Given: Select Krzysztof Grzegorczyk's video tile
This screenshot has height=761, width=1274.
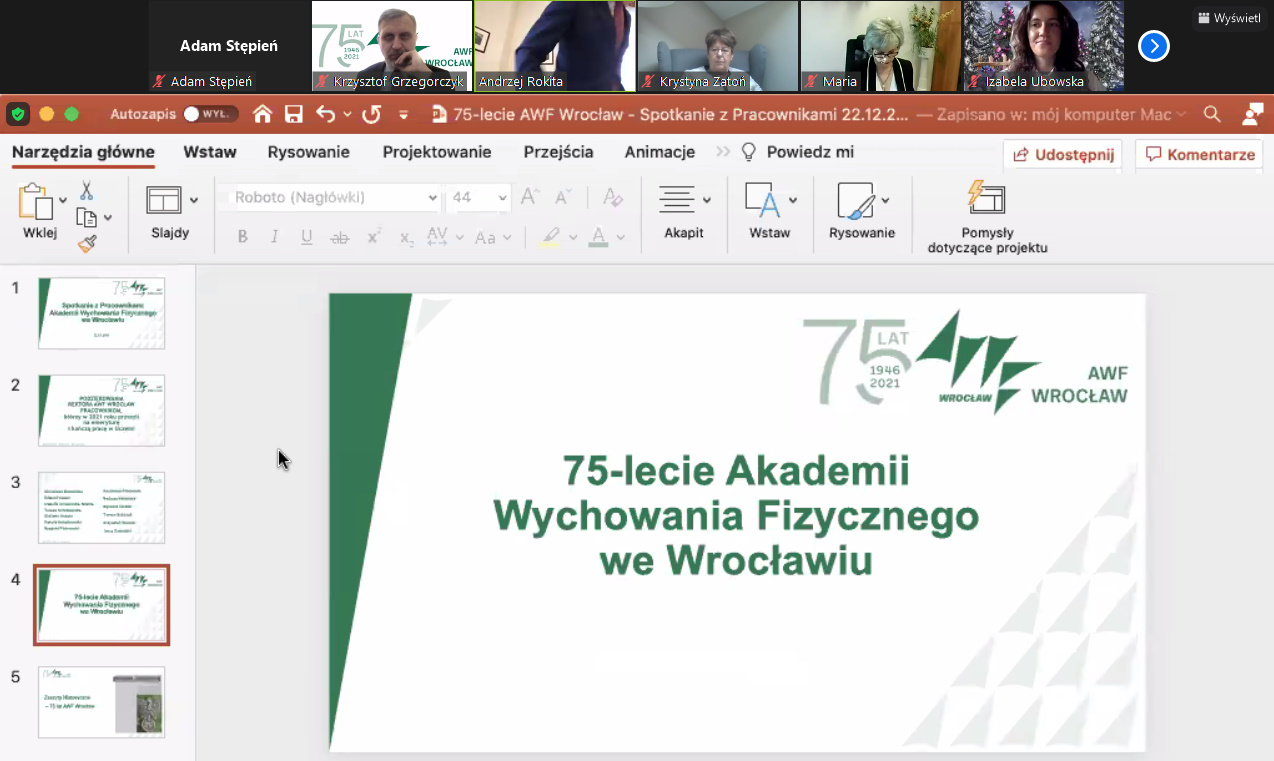Looking at the screenshot, I should (x=391, y=46).
